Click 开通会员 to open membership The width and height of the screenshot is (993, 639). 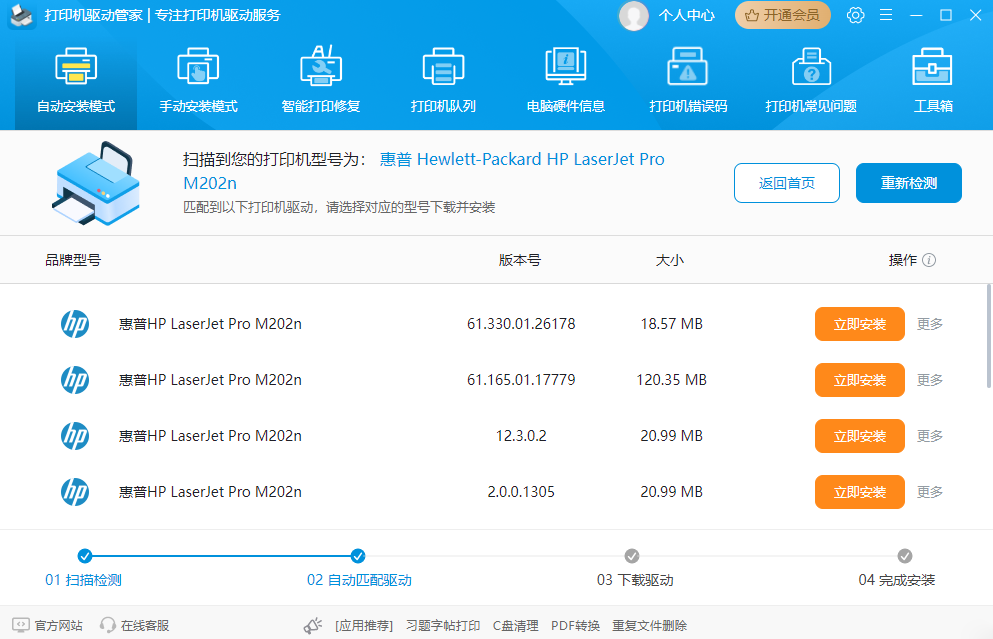[783, 15]
